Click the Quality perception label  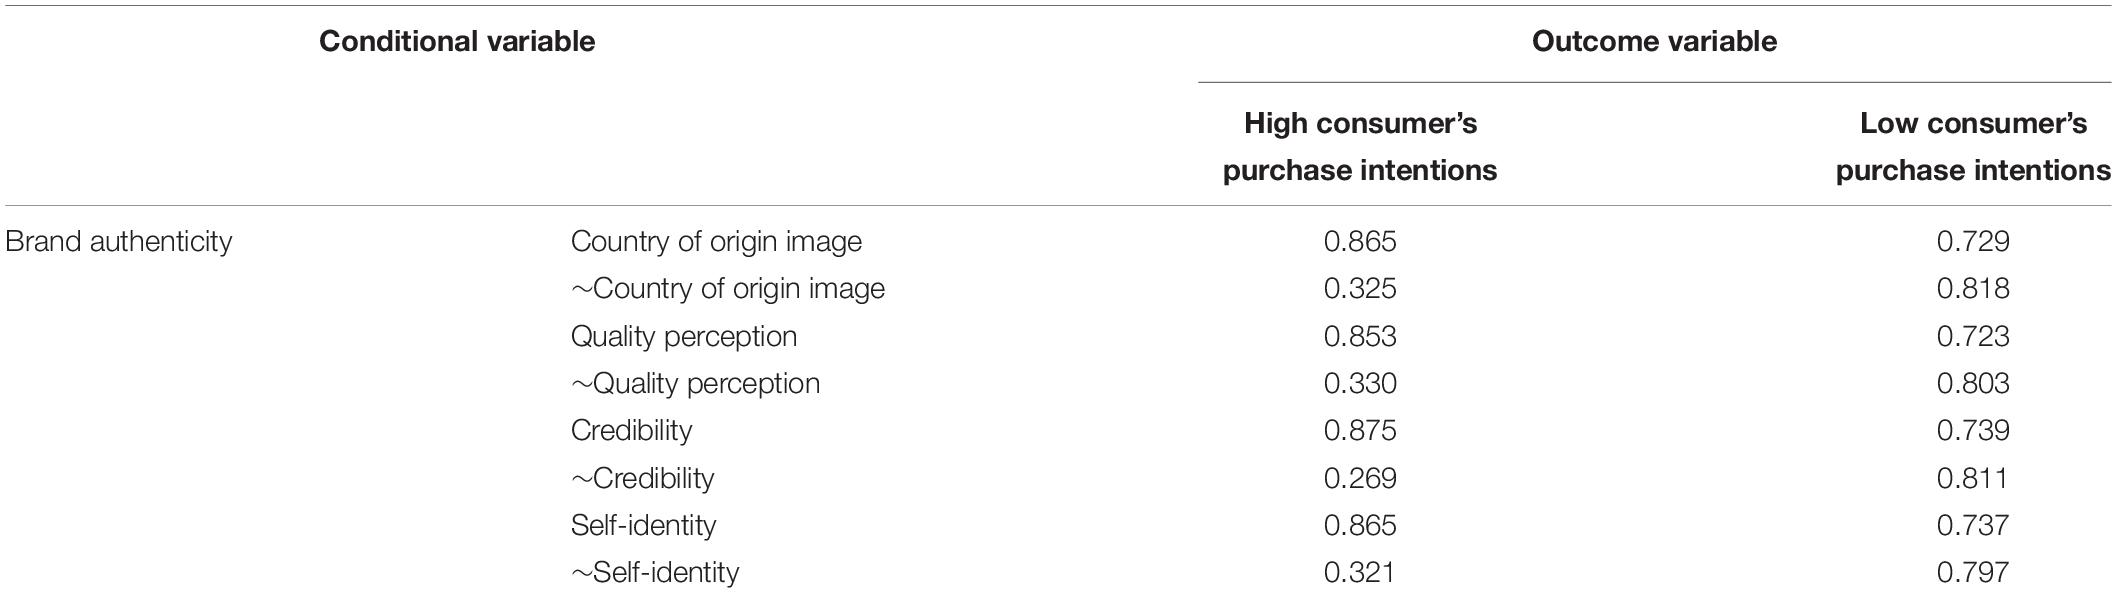[684, 336]
